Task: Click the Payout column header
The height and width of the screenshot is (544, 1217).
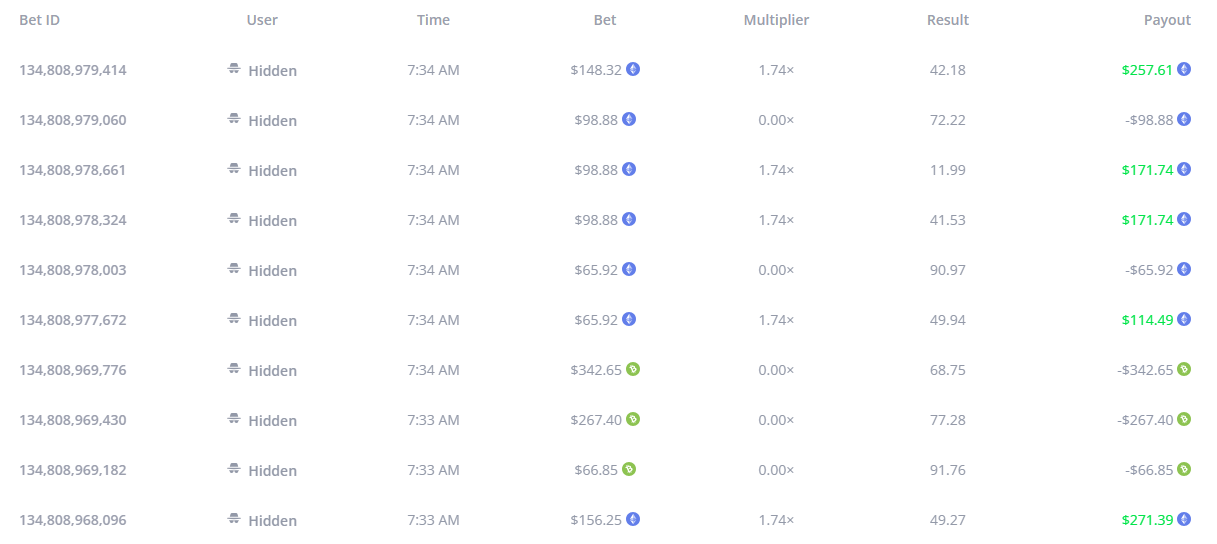Action: 1167,20
